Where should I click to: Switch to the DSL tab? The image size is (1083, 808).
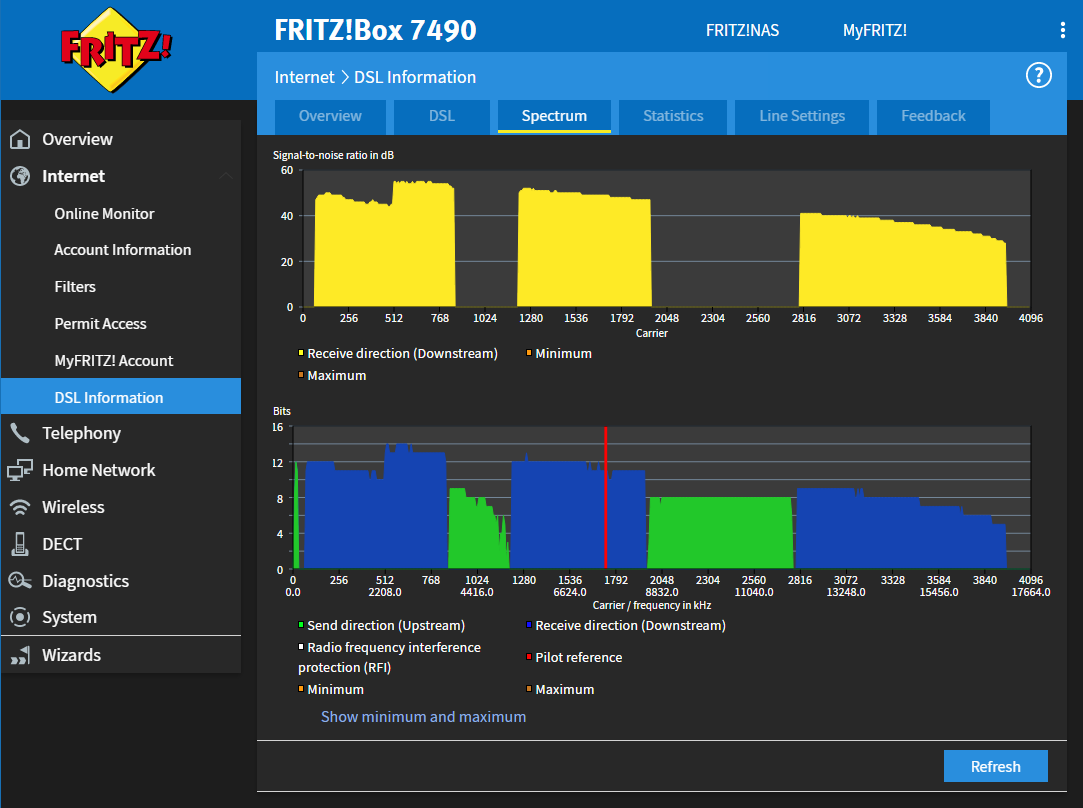(442, 116)
